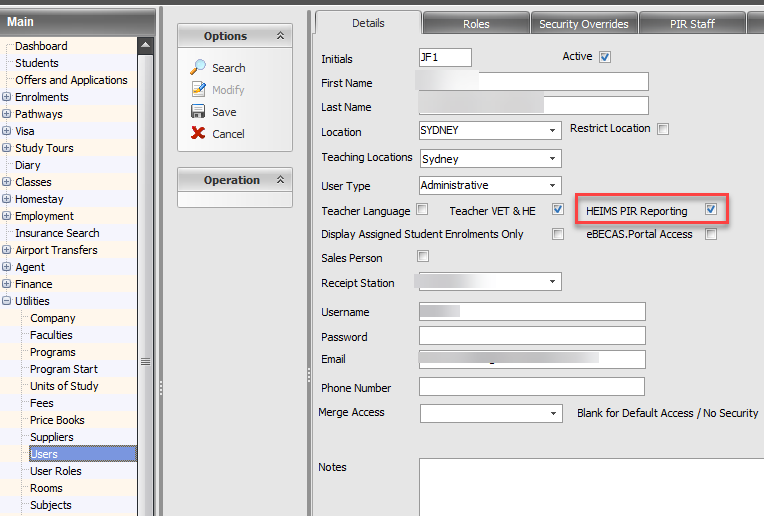Switch to the Roles tab
This screenshot has width=764, height=516.
[x=476, y=24]
